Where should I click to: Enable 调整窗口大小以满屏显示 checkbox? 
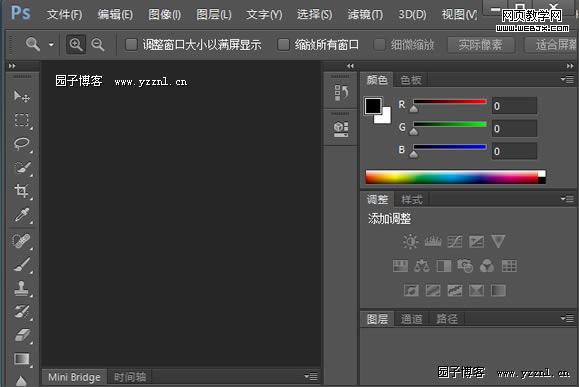pos(131,45)
